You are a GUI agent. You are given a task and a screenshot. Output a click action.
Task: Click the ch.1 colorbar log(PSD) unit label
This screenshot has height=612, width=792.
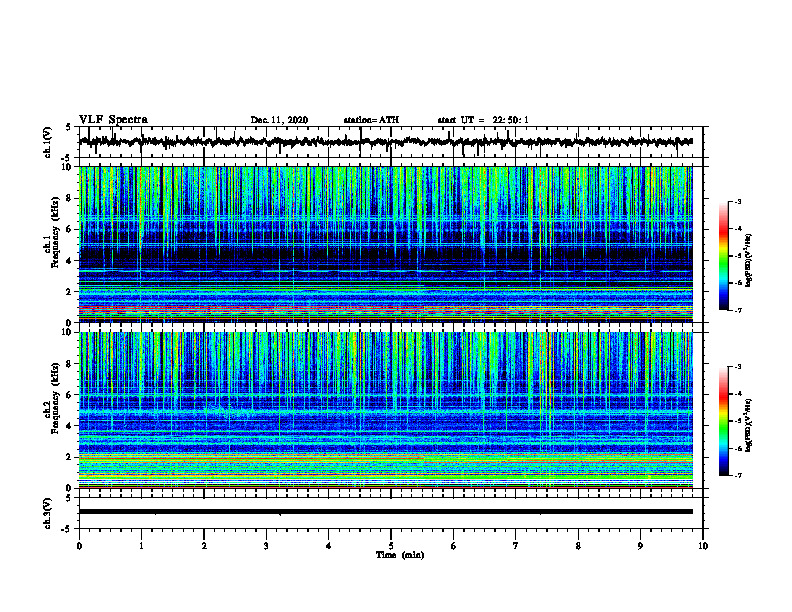[749, 260]
